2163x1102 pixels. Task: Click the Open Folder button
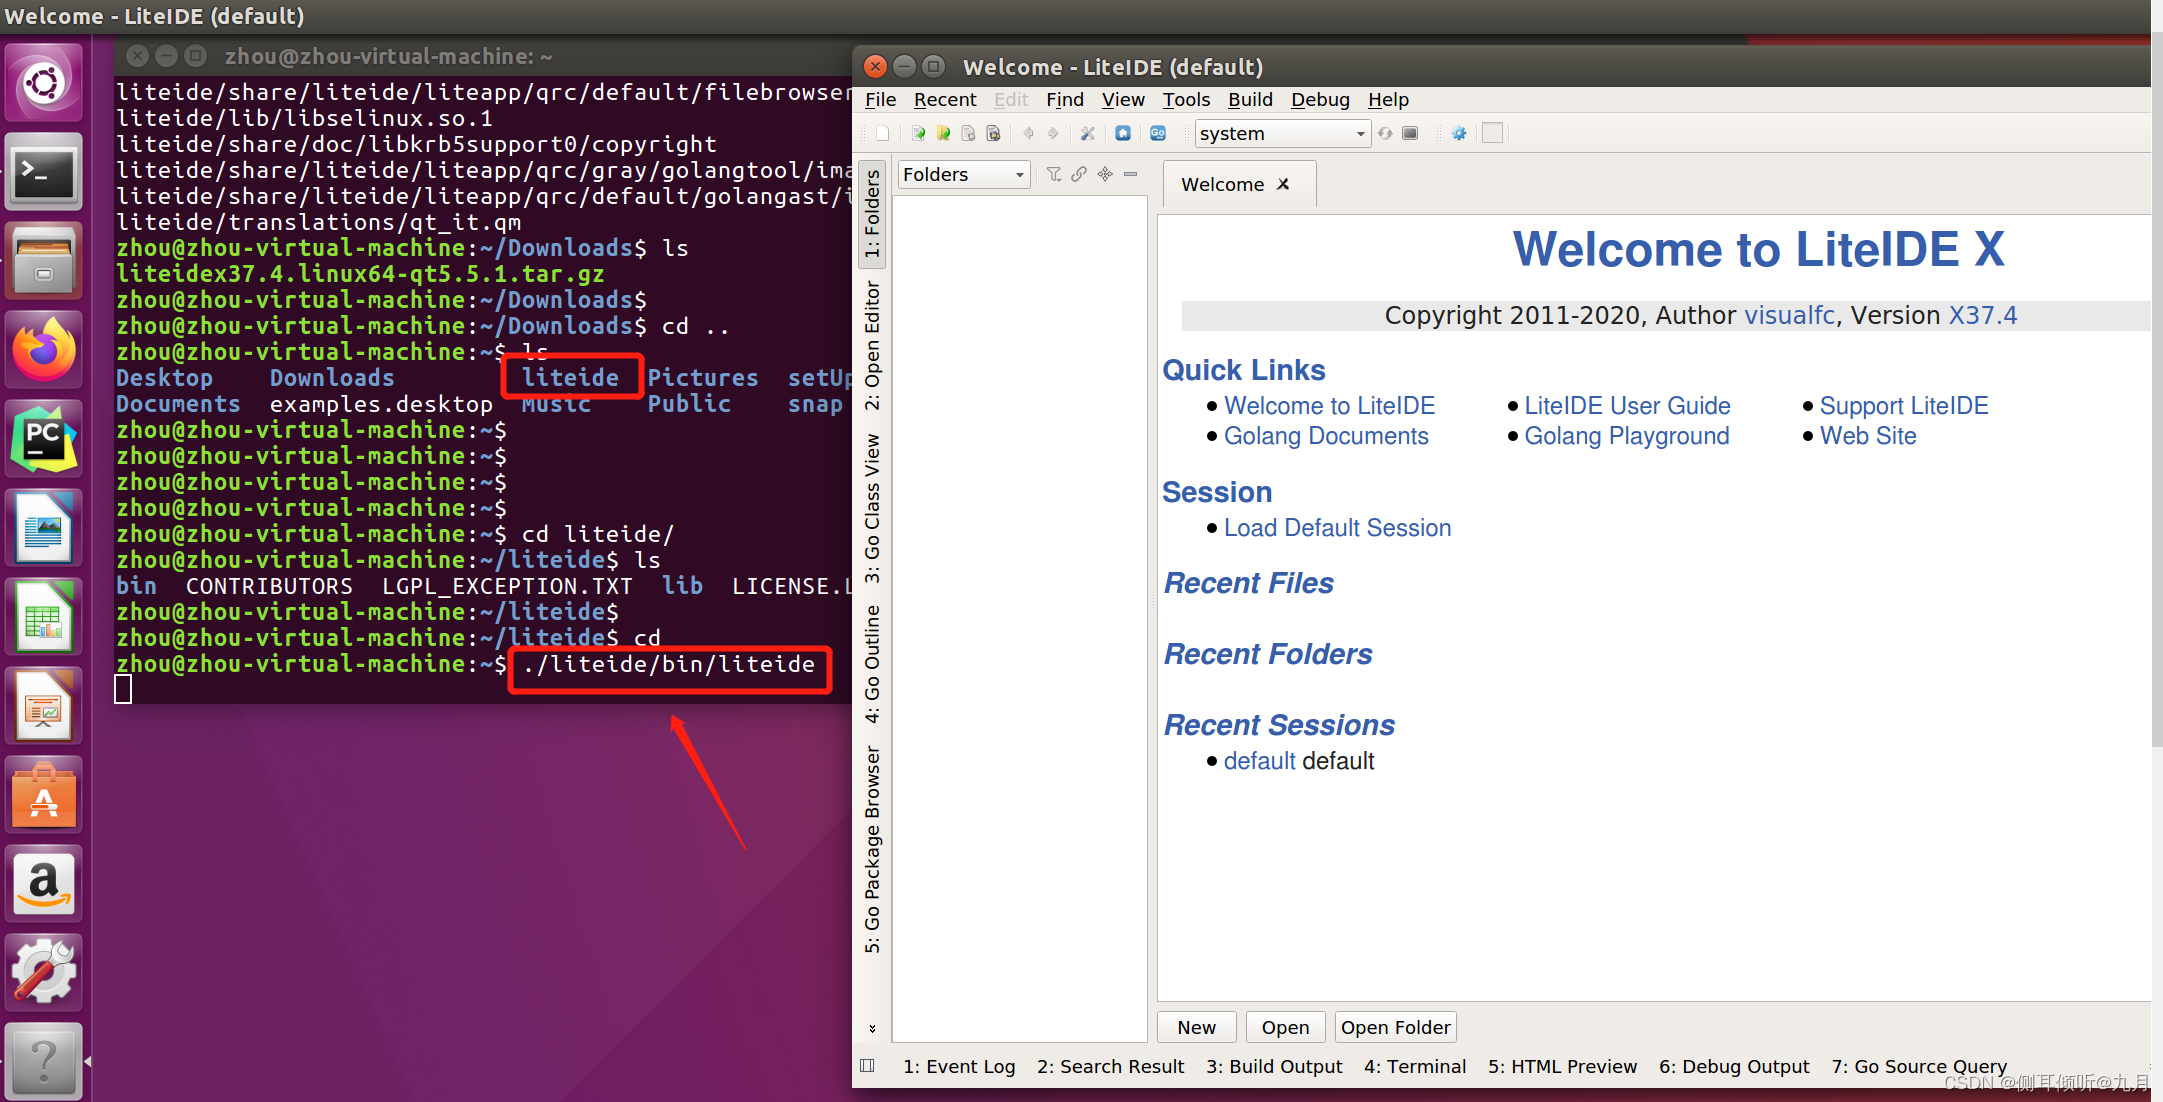click(x=1395, y=1027)
